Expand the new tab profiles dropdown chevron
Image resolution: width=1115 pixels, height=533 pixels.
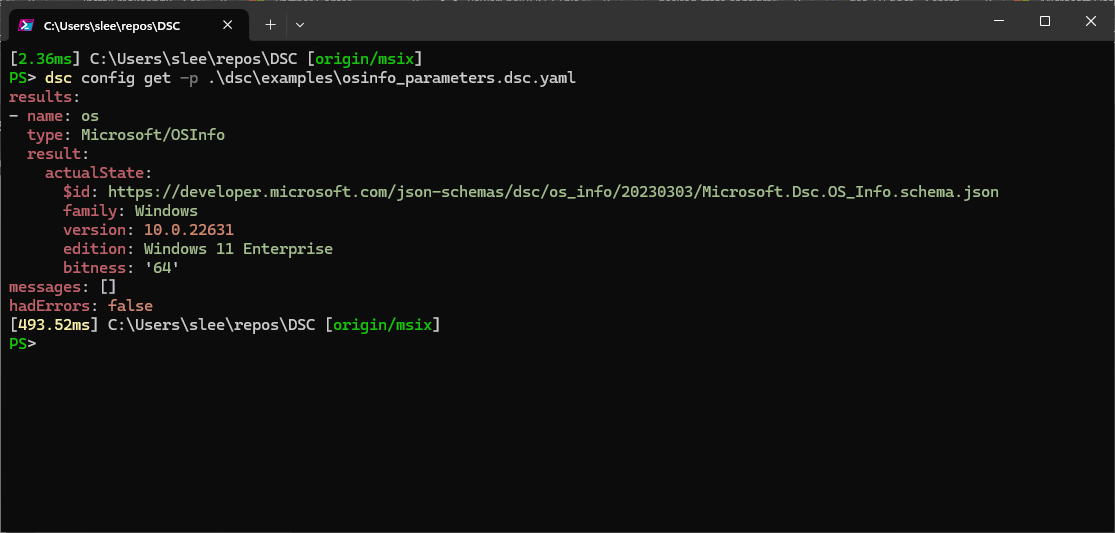tap(300, 24)
